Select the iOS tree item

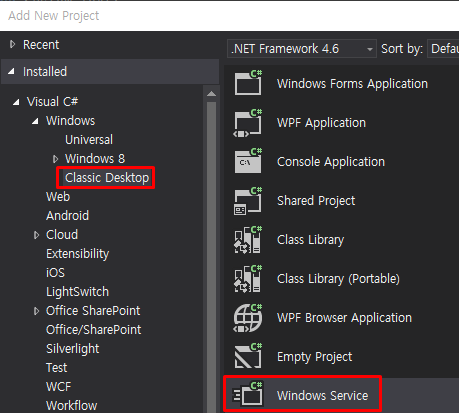55,272
